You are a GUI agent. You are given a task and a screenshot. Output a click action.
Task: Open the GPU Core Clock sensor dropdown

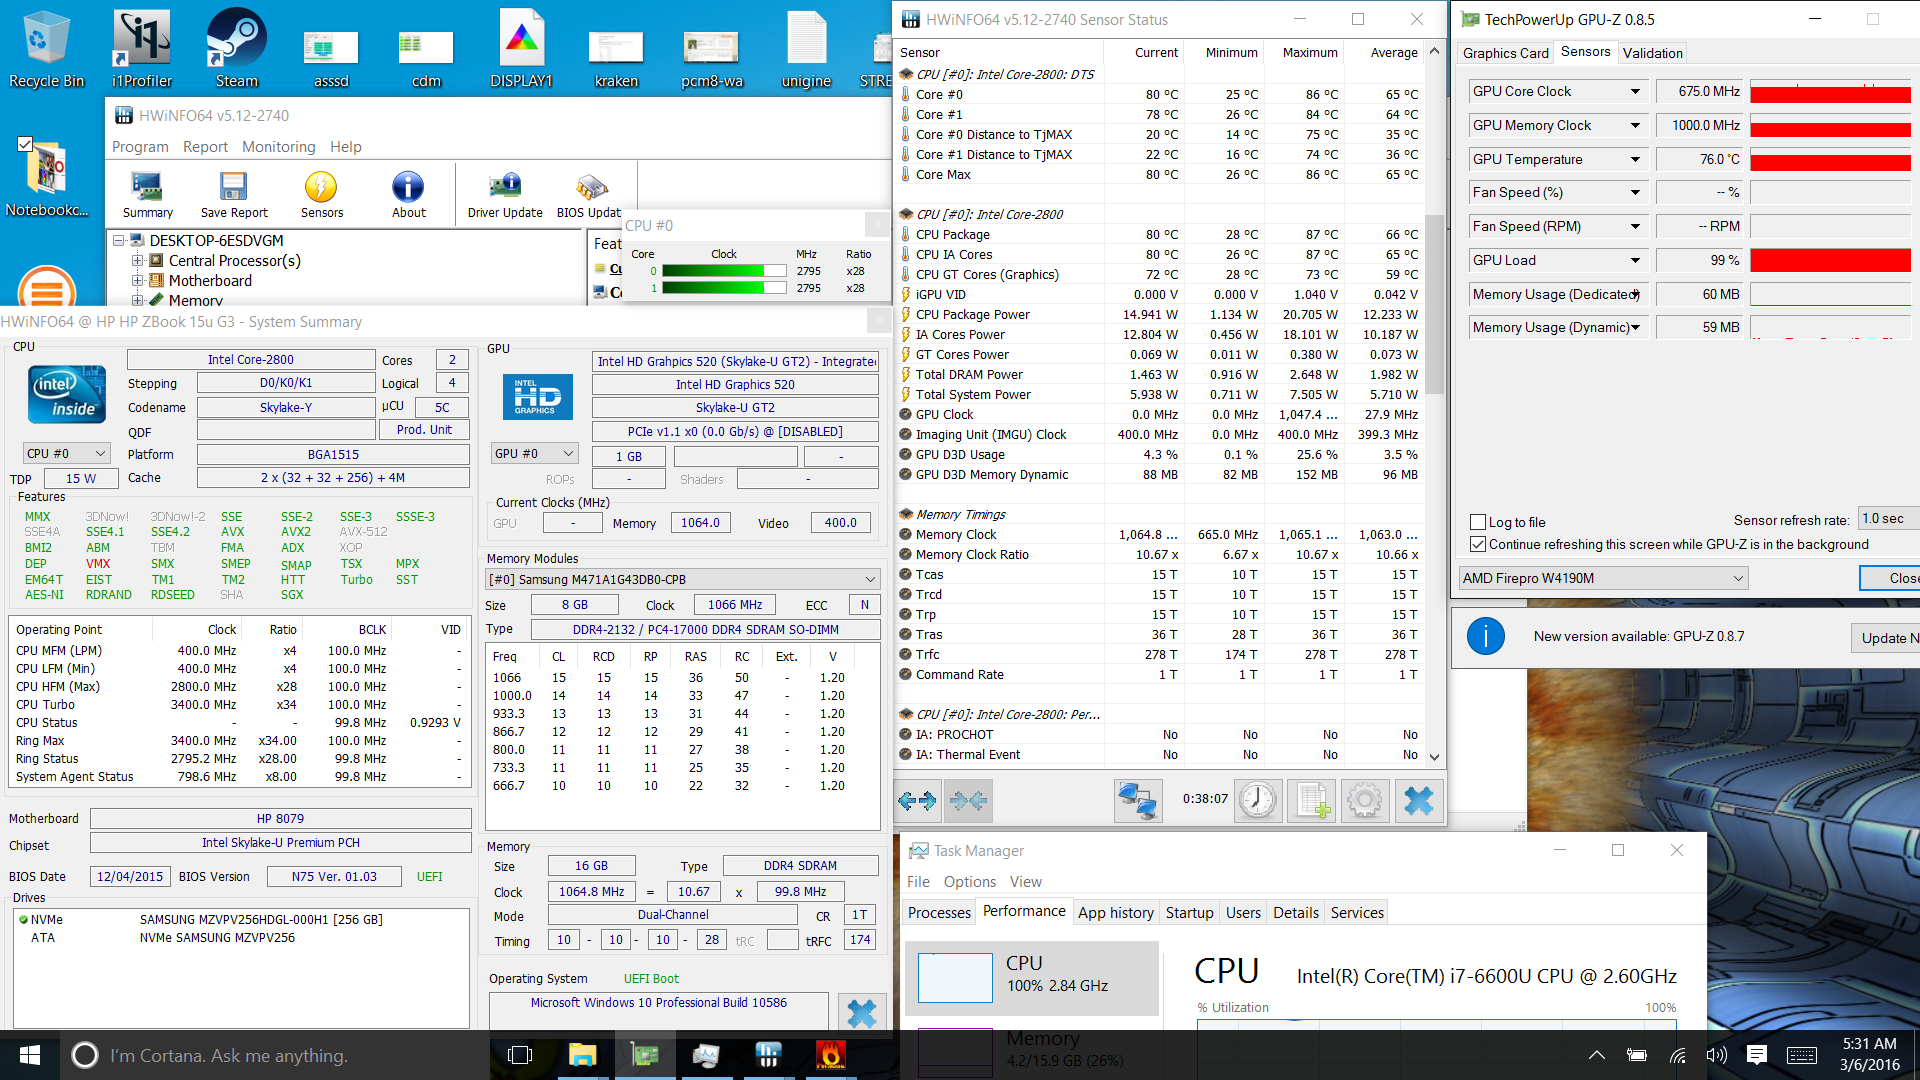[x=1635, y=91]
